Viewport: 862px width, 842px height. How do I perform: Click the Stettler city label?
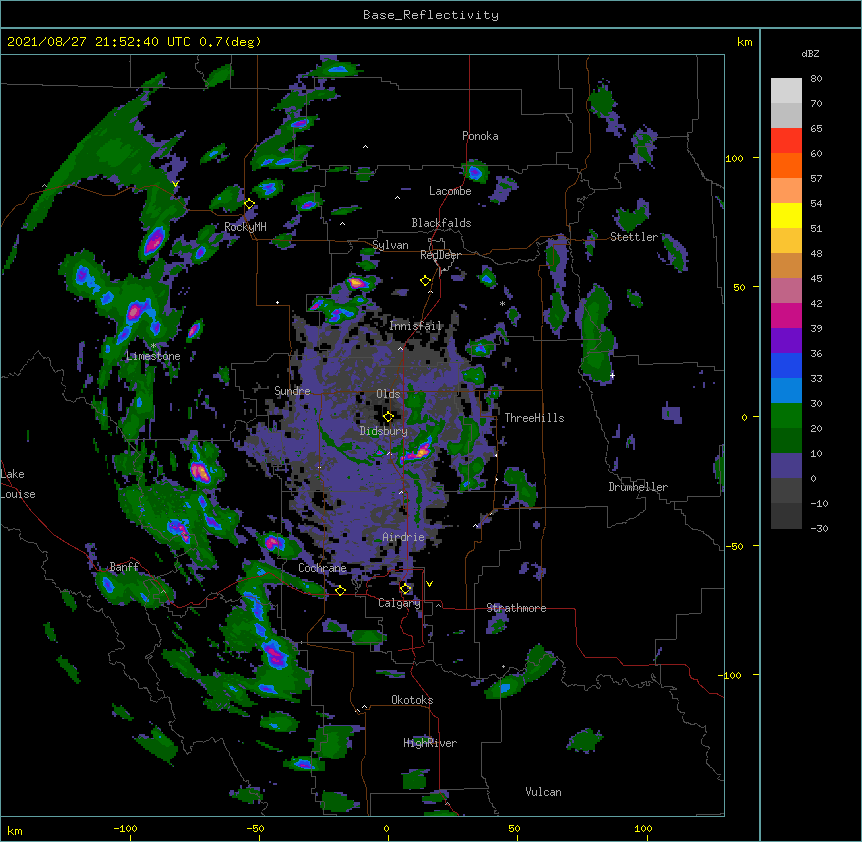pyautogui.click(x=634, y=237)
